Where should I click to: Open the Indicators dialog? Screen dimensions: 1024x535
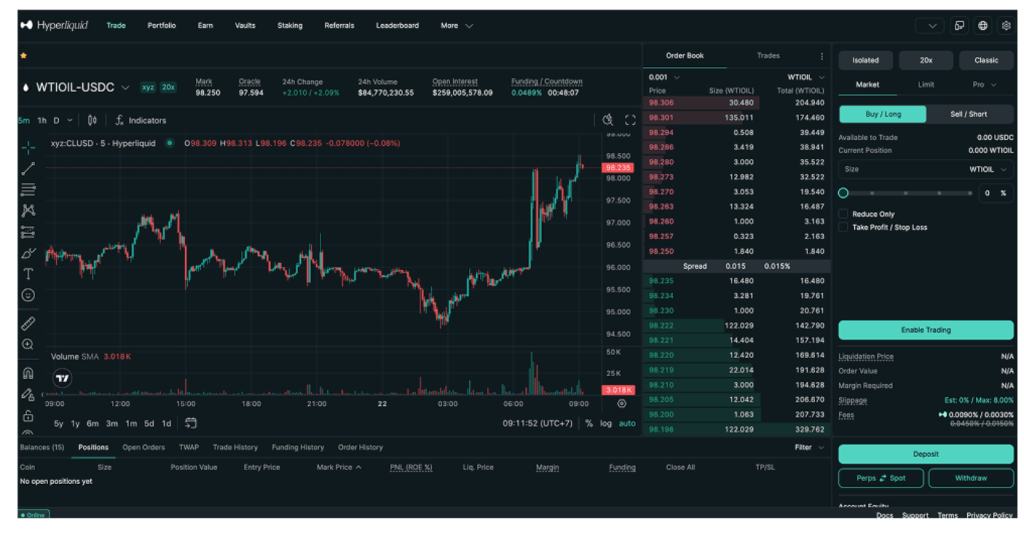(141, 120)
